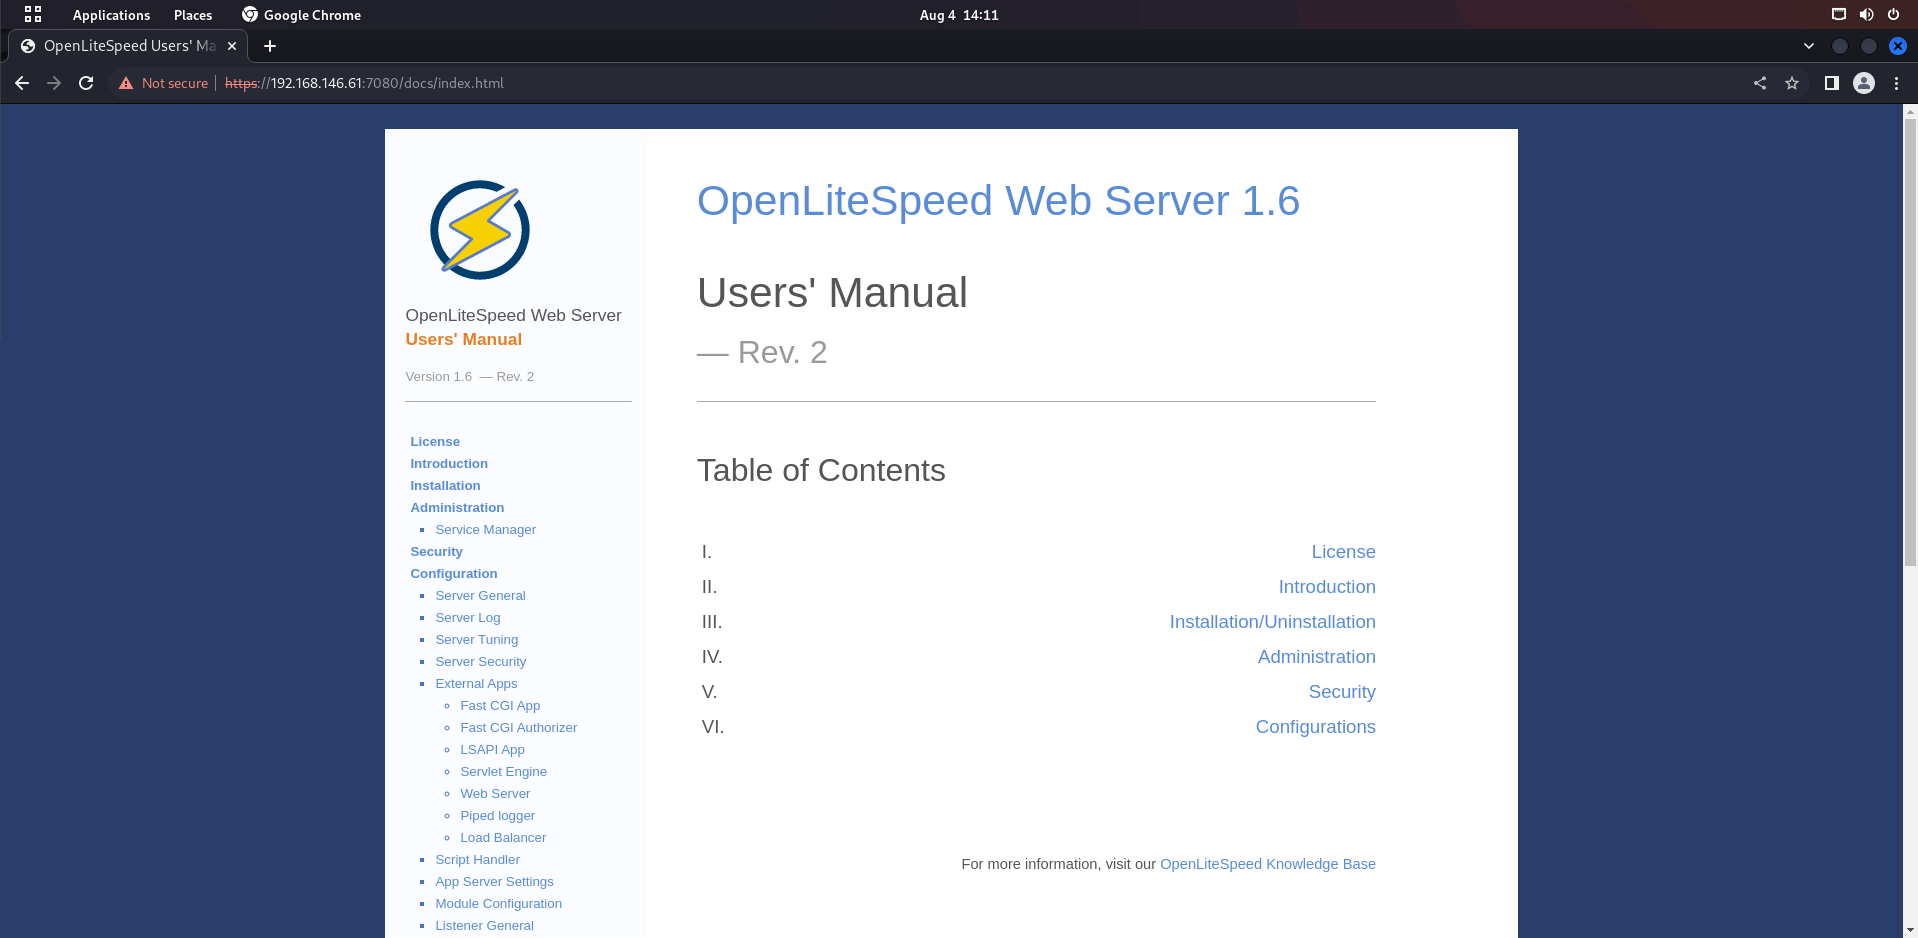
Task: Click the Version 1.6 — Rev. 2 text
Action: click(x=469, y=377)
